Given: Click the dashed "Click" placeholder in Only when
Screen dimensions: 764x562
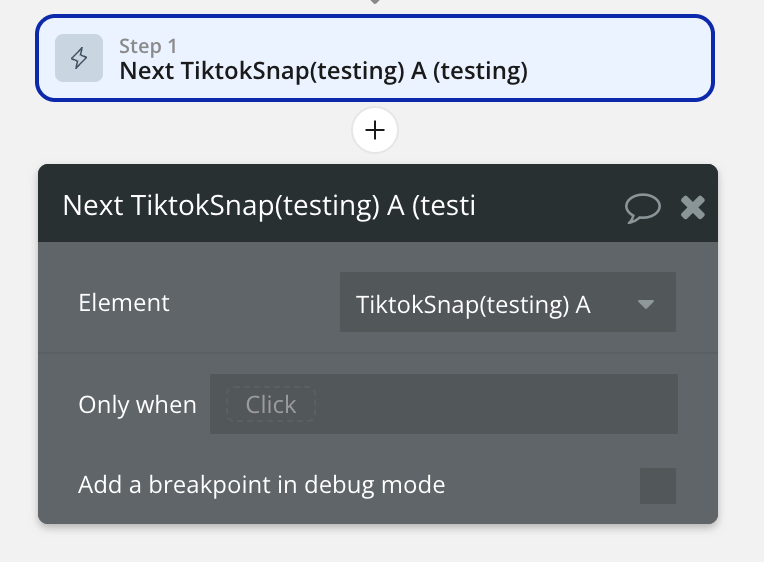Looking at the screenshot, I should (270, 404).
